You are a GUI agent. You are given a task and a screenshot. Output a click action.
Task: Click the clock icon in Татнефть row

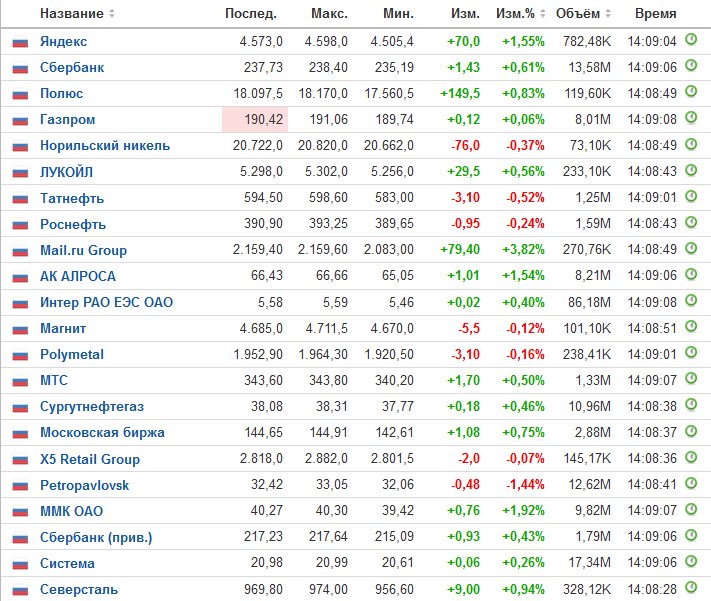(691, 196)
